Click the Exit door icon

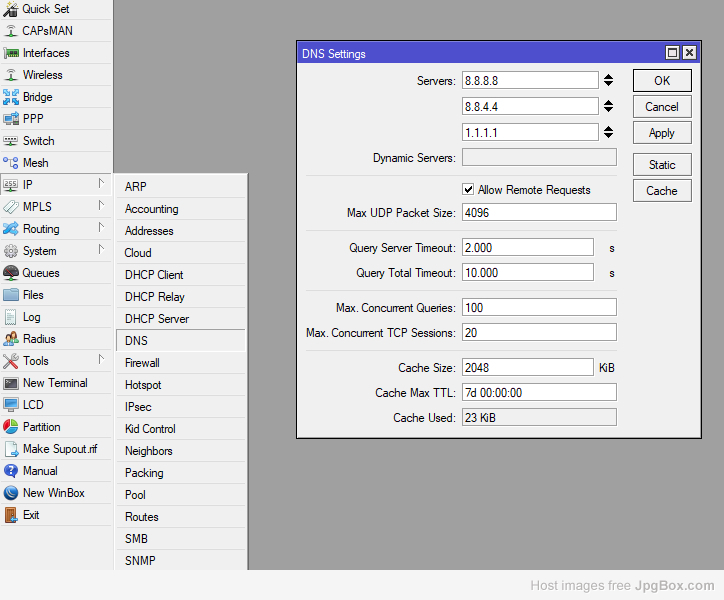11,515
